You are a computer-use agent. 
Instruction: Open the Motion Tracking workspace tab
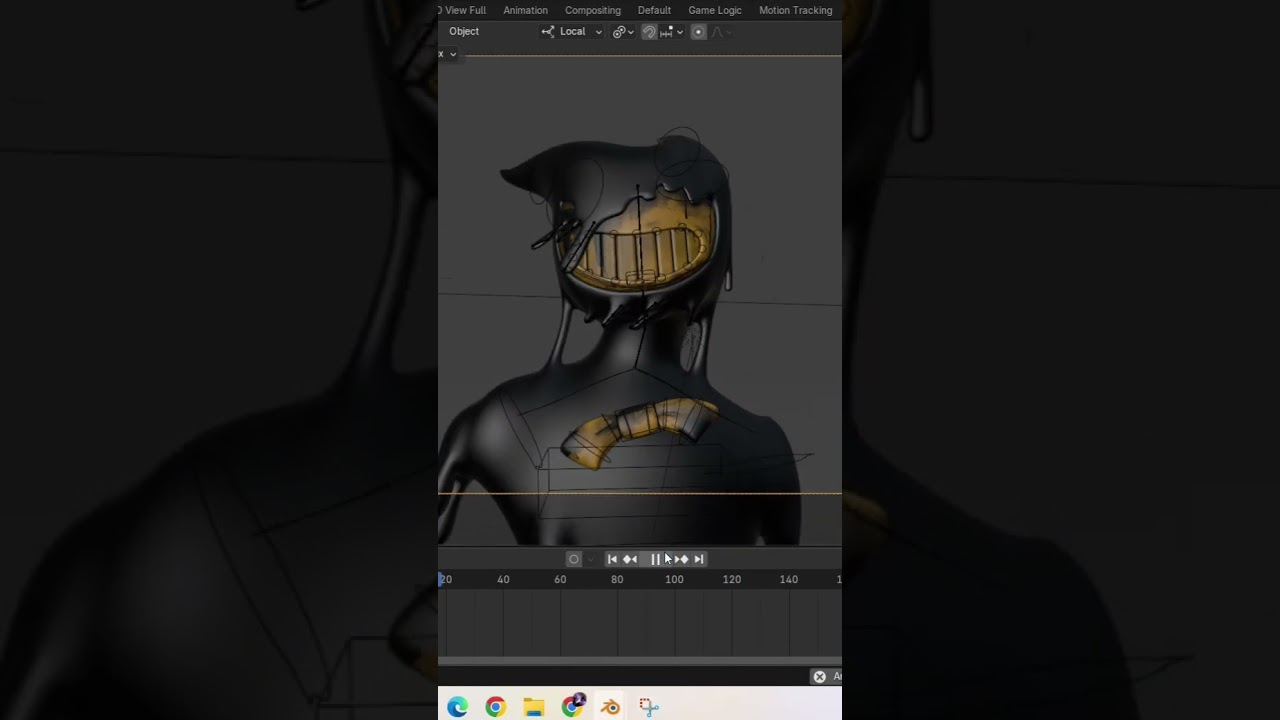[796, 10]
